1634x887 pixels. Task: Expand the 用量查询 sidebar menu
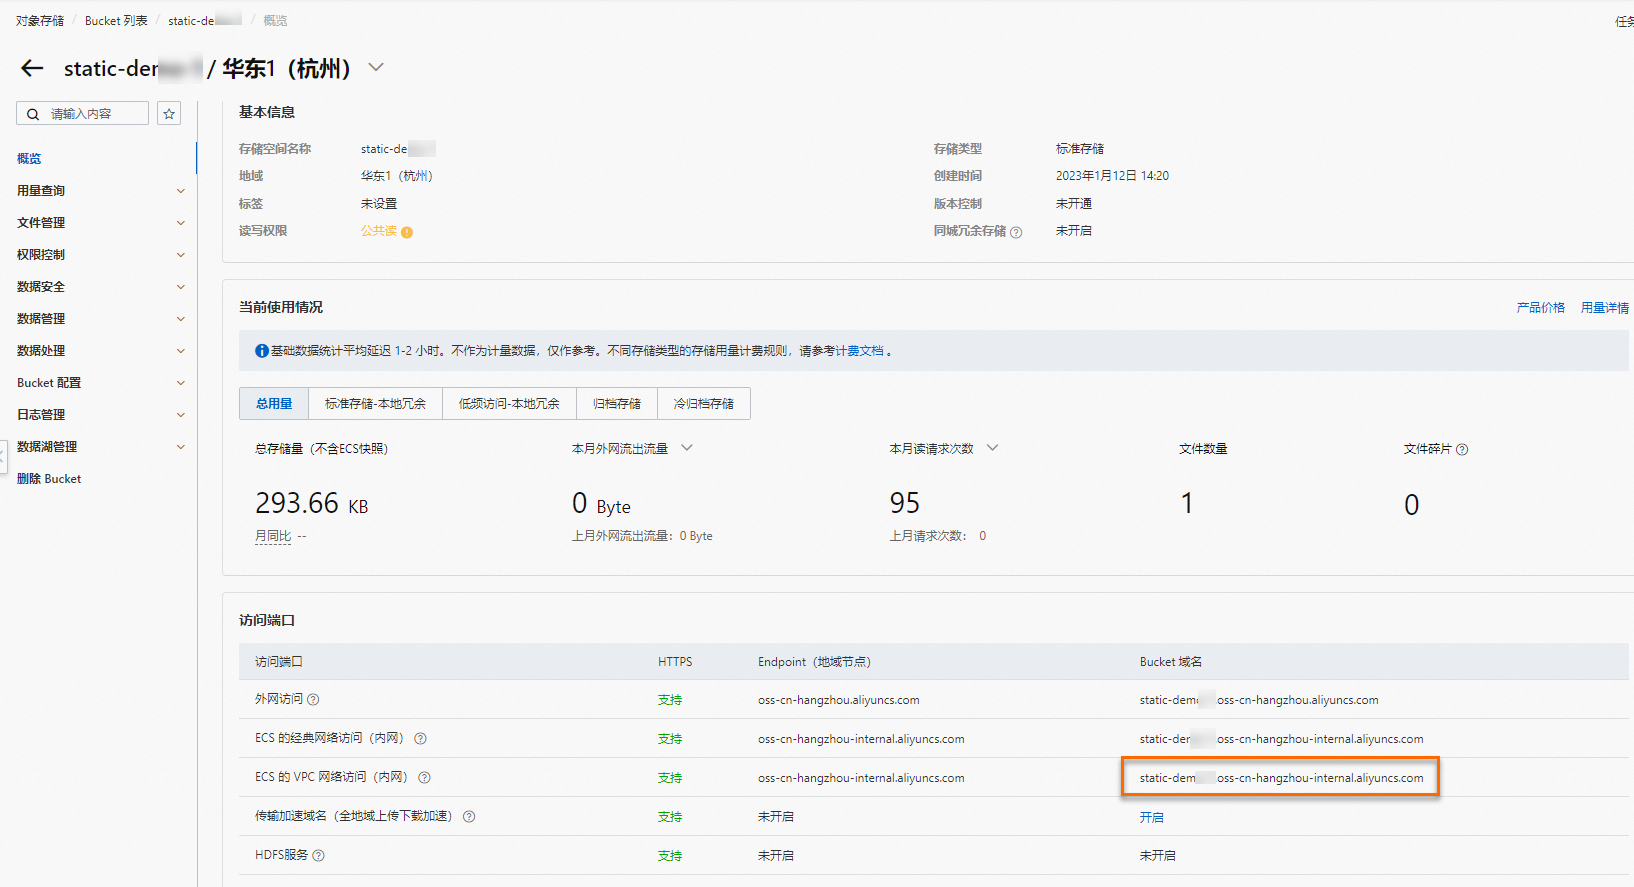tap(181, 191)
